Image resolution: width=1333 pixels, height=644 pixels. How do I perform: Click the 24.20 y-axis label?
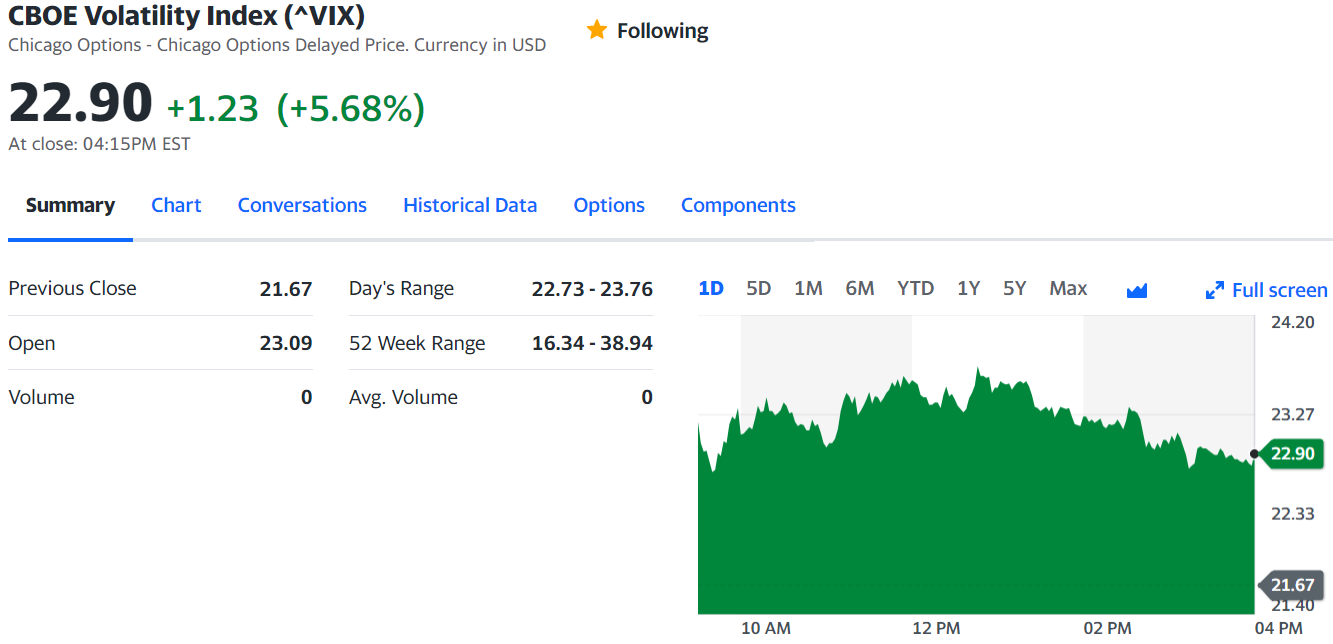[1293, 322]
